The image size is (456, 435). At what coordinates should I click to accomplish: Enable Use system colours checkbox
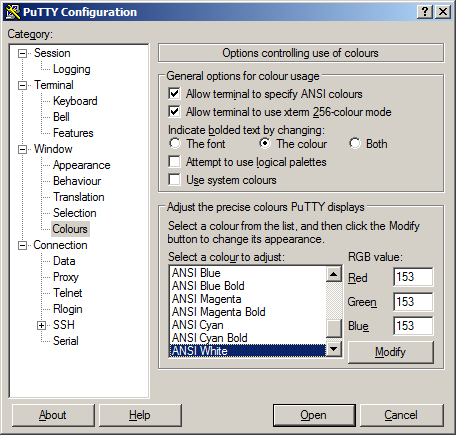[174, 180]
